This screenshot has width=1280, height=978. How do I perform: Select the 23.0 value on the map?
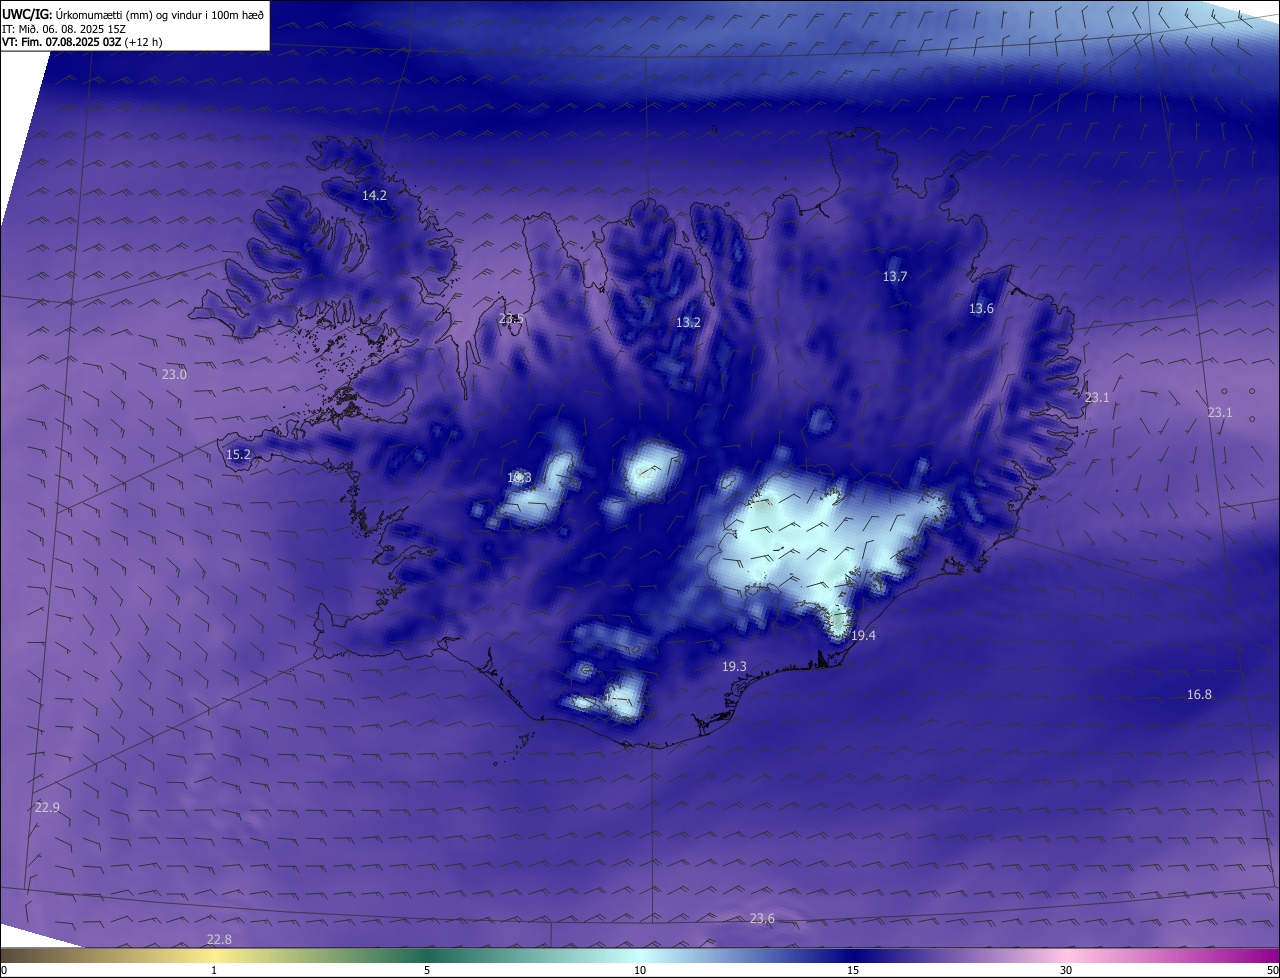point(174,375)
